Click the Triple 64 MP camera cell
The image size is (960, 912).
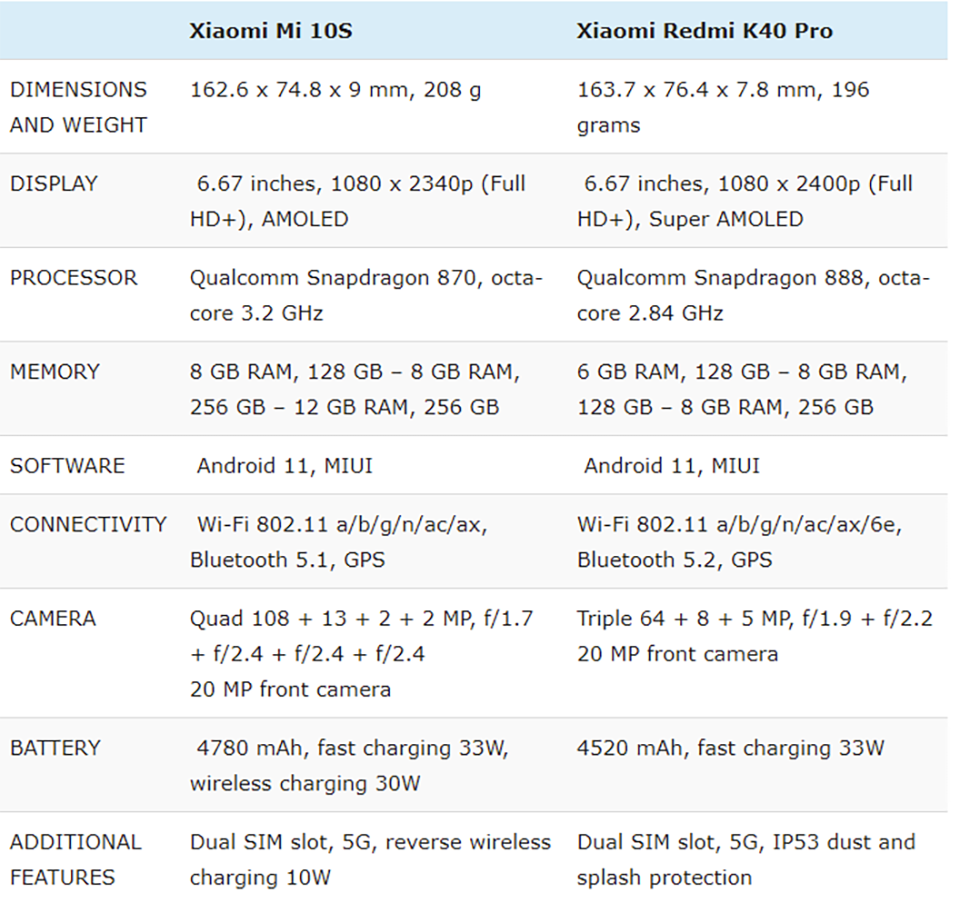[x=754, y=636]
